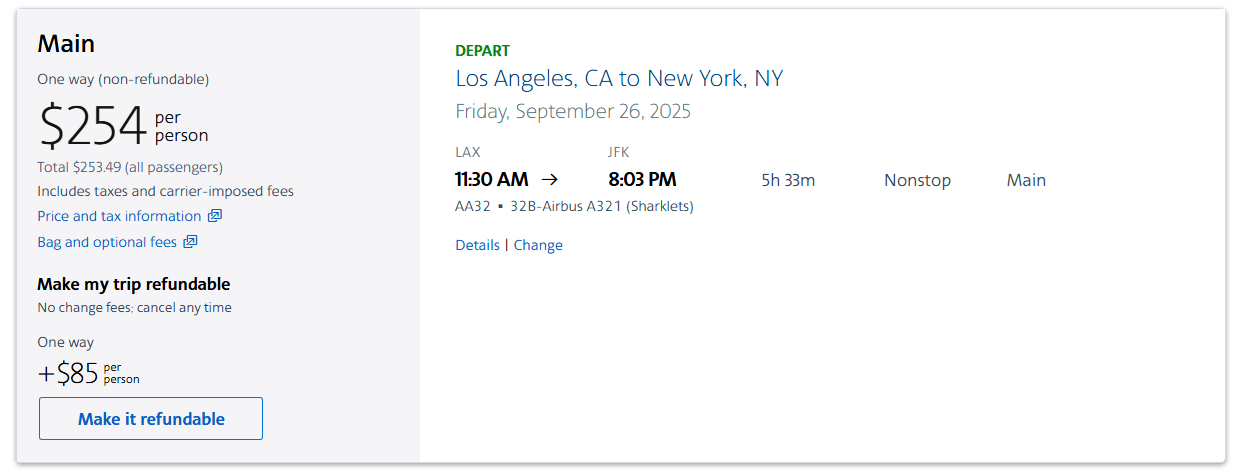This screenshot has height=475, width=1243.
Task: Click the new-window icon beside Price and tax information
Action: pos(215,216)
